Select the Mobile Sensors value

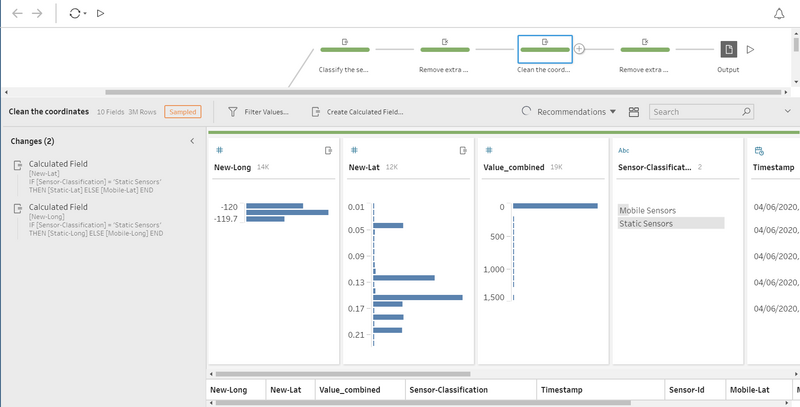tap(647, 210)
